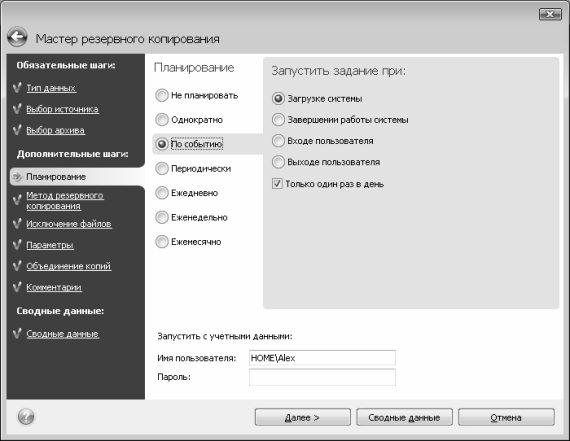
Task: Select Не планировать radio option
Action: 162,96
